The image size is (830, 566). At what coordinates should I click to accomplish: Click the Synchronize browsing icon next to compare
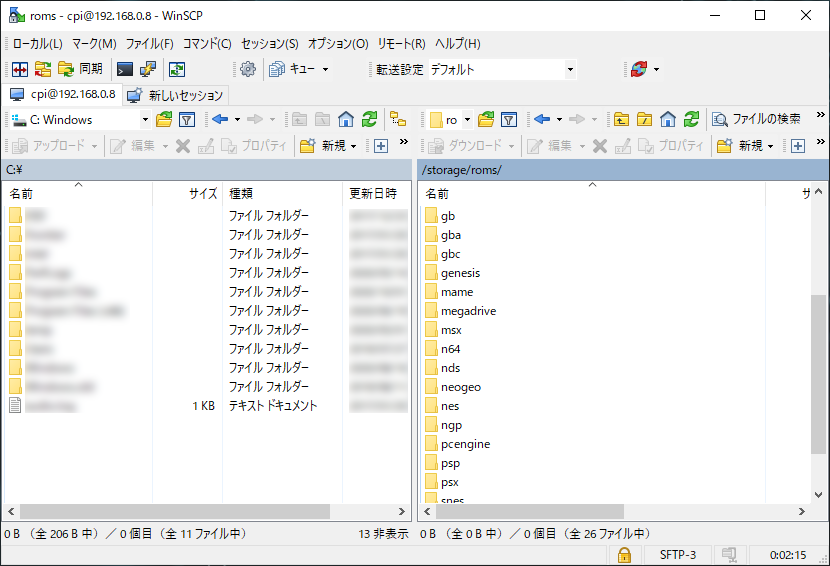(x=43, y=69)
